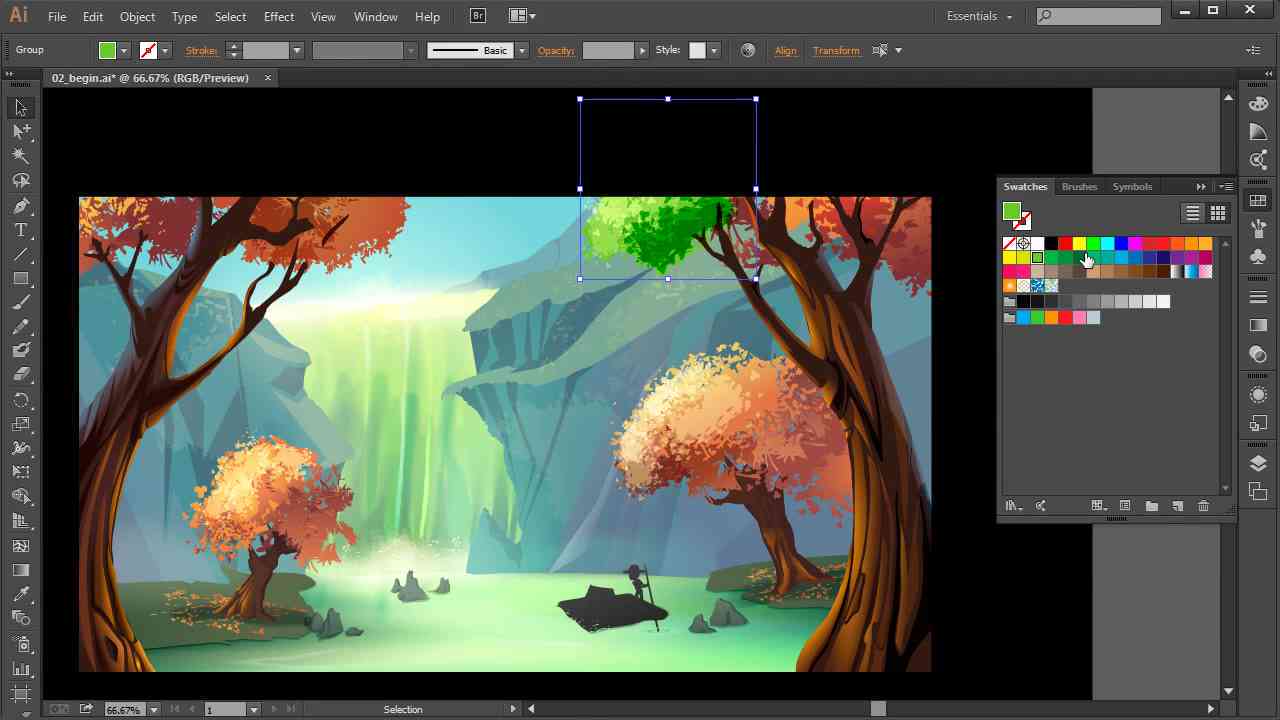Screen dimensions: 1280x720
Task: Go to next artboard arrow in status bar
Action: coord(274,709)
